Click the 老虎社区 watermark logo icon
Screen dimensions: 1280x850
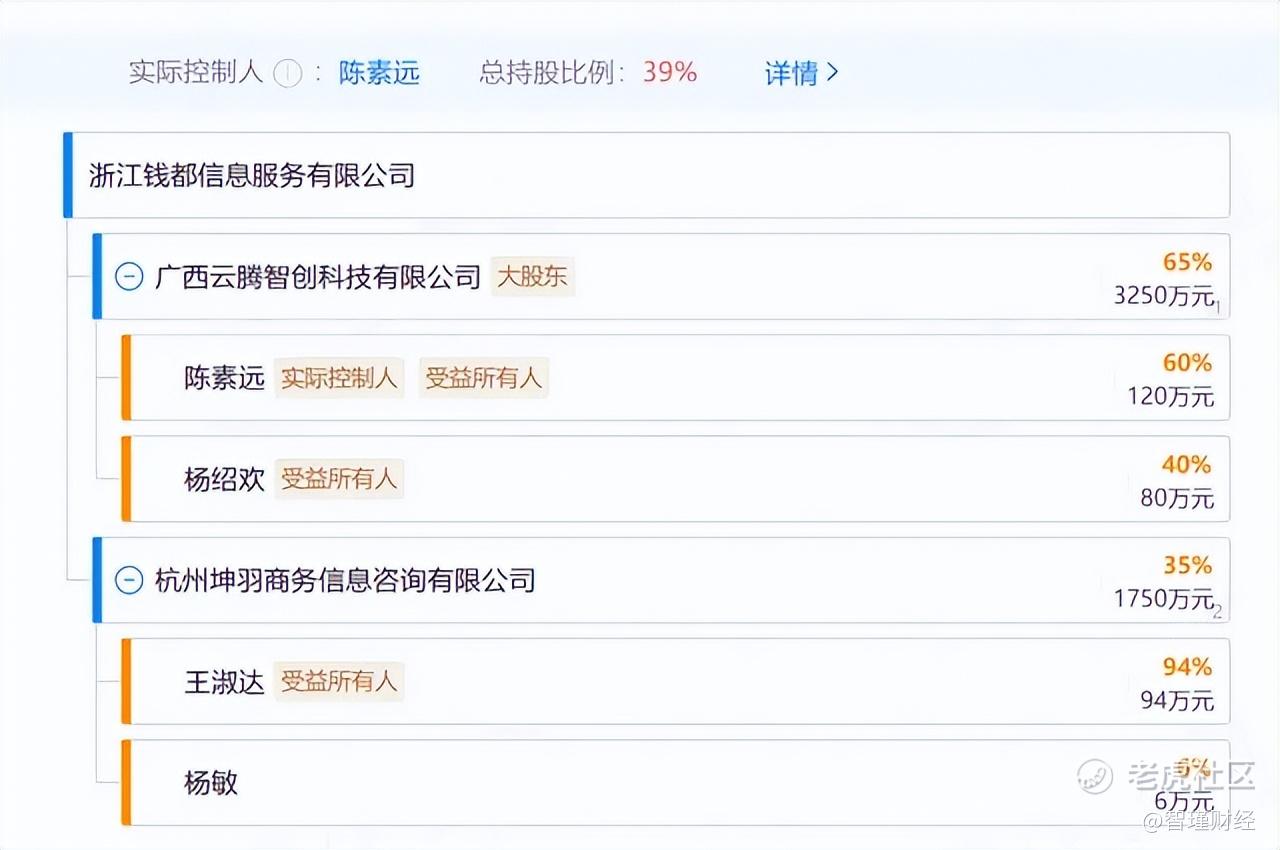point(1095,775)
